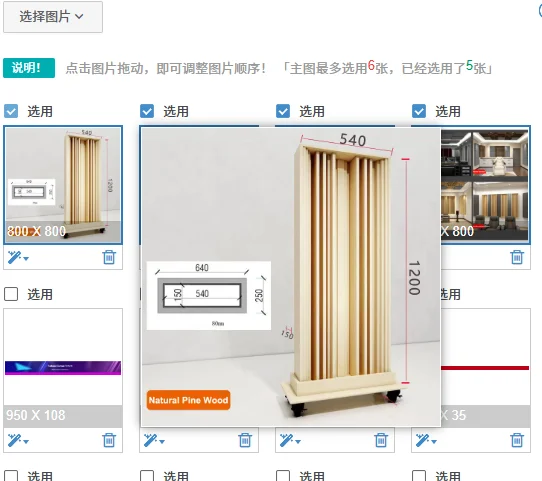Viewport: 542px width, 481px height.
Task: Check the fourth 选用 box in the bottom row
Action: click(419, 475)
